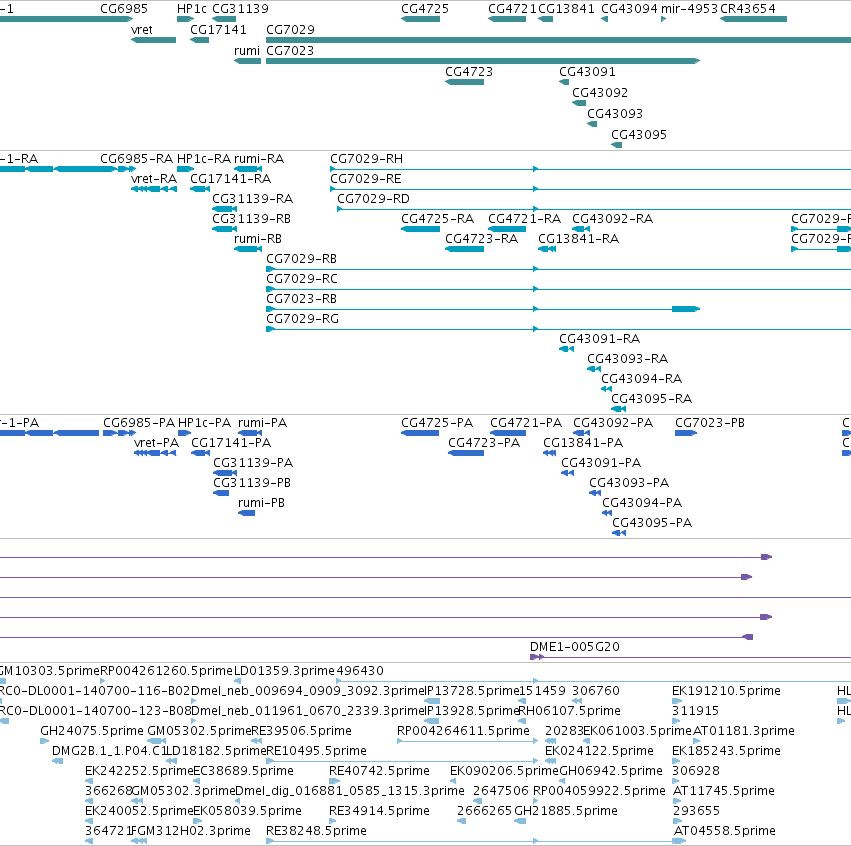Select the CG7023 gene bar
The image size is (851, 846).
483,61
